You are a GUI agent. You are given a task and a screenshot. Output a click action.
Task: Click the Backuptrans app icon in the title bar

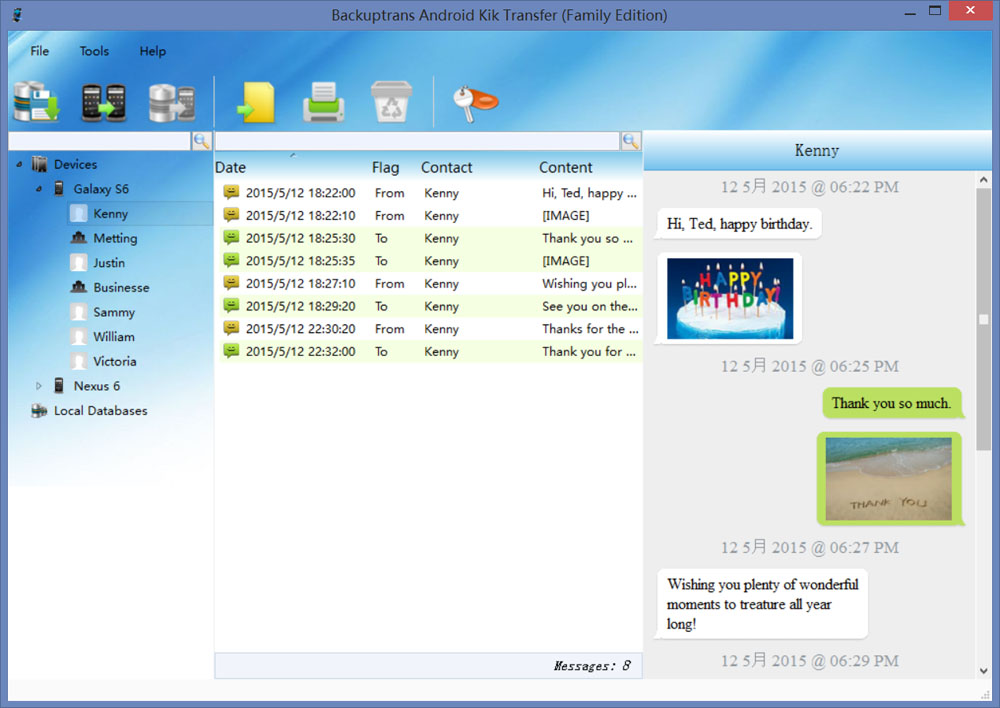(x=18, y=14)
